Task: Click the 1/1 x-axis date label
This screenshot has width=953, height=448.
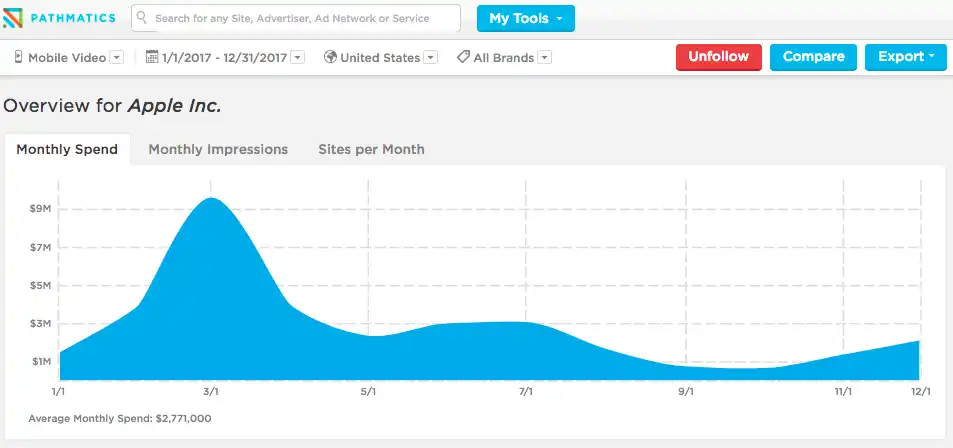Action: pos(58,392)
